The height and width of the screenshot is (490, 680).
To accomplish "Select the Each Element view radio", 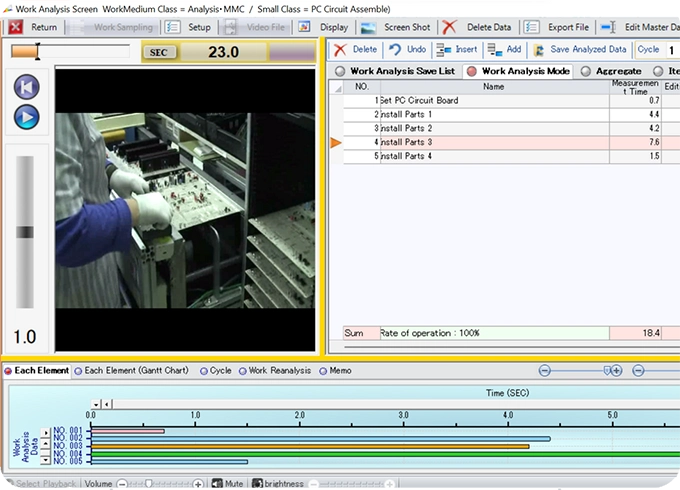I will click(8, 371).
